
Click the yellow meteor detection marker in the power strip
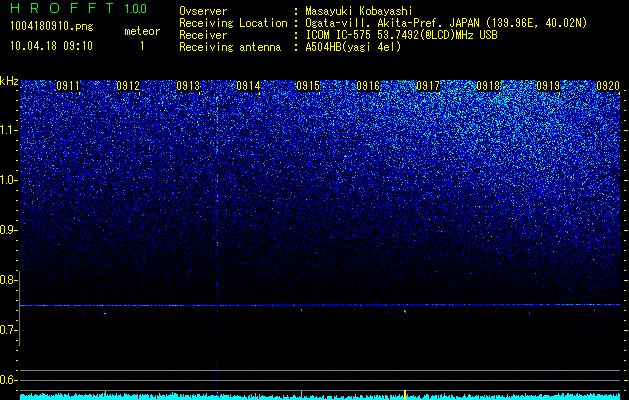(x=405, y=395)
